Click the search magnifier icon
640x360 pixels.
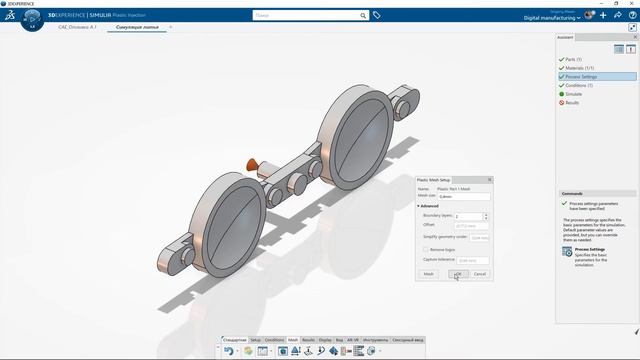pos(363,16)
